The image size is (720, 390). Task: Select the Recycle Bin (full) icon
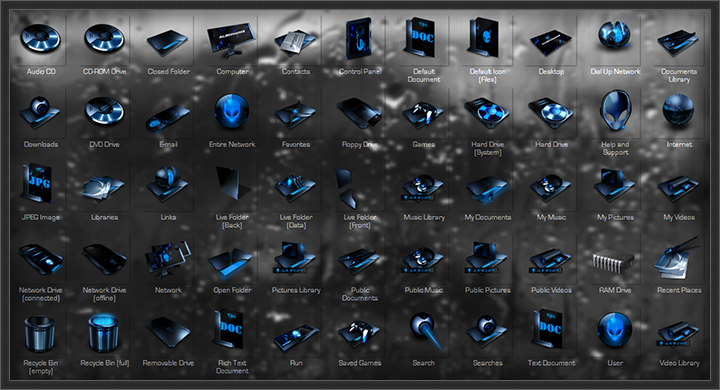point(104,333)
